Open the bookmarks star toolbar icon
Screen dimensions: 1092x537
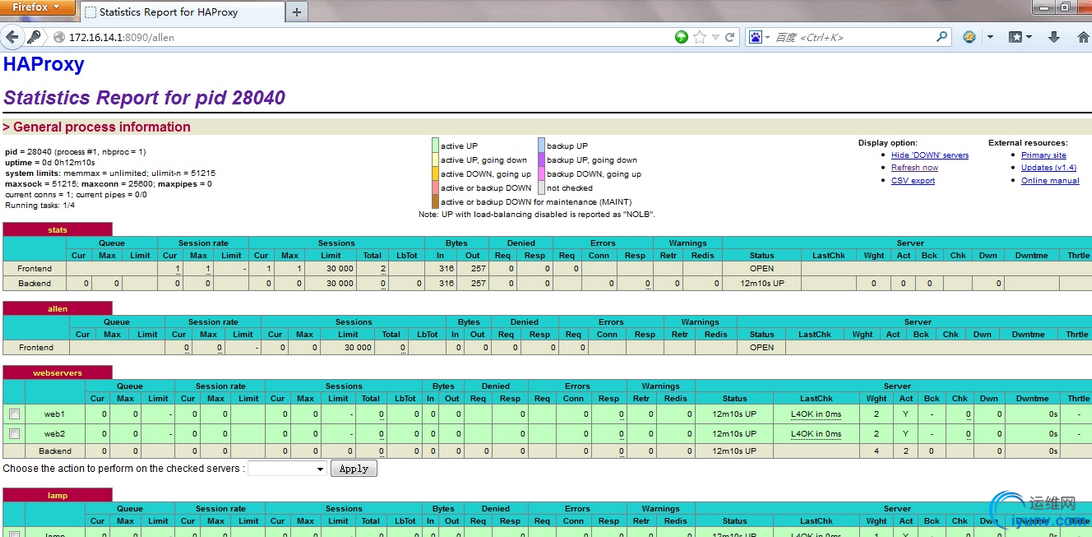pyautogui.click(x=1015, y=37)
